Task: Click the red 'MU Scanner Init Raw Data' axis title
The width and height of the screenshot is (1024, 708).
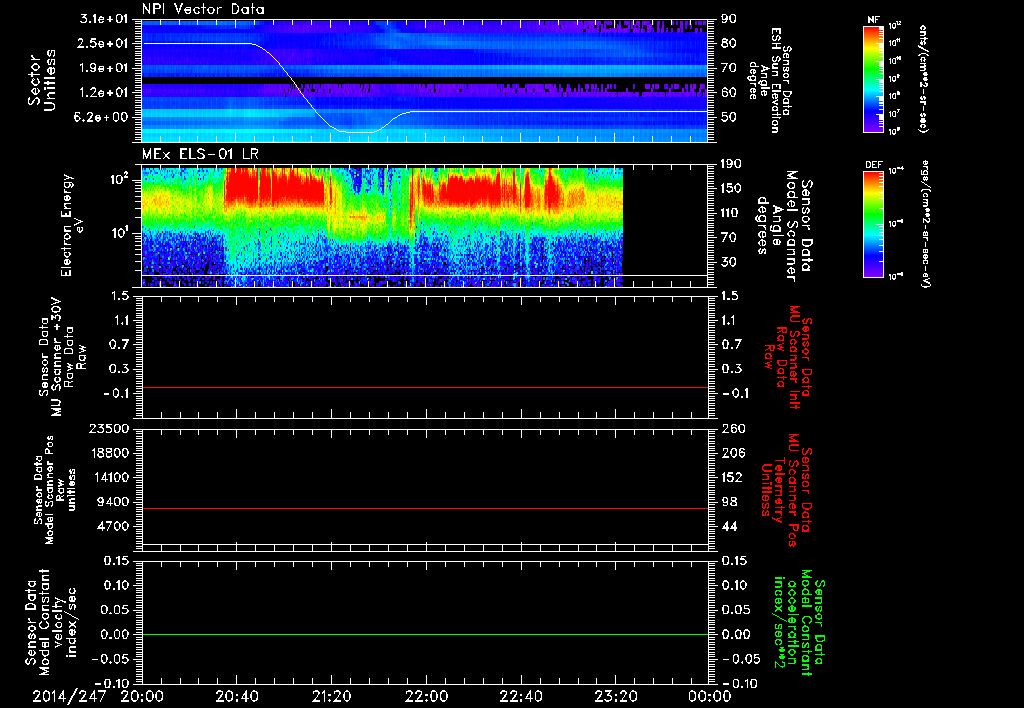Action: [x=788, y=357]
